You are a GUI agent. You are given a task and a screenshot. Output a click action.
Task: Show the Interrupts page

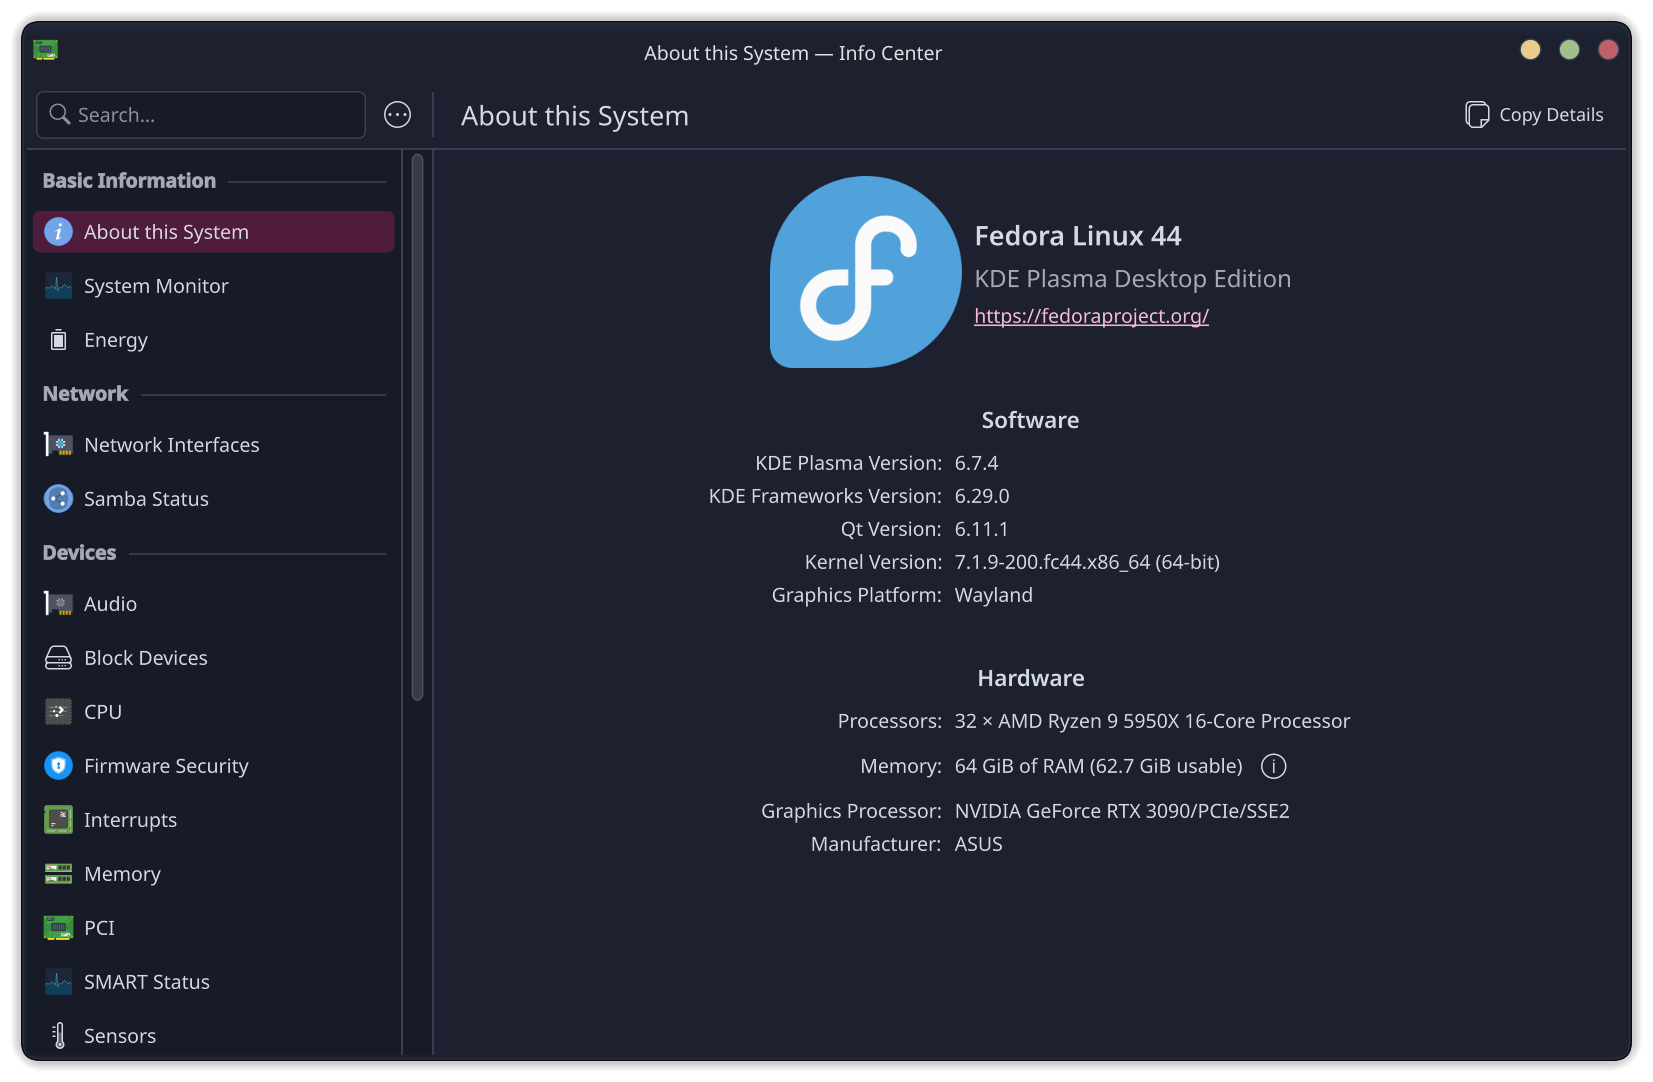213,820
